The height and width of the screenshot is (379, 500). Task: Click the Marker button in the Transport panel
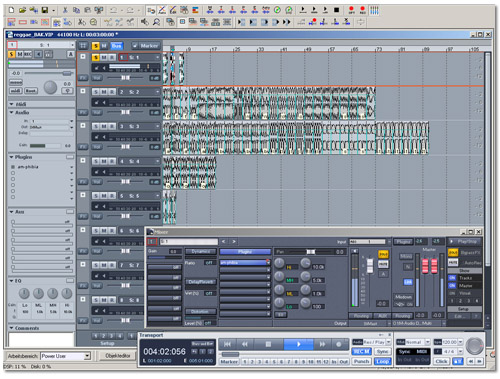229,361
